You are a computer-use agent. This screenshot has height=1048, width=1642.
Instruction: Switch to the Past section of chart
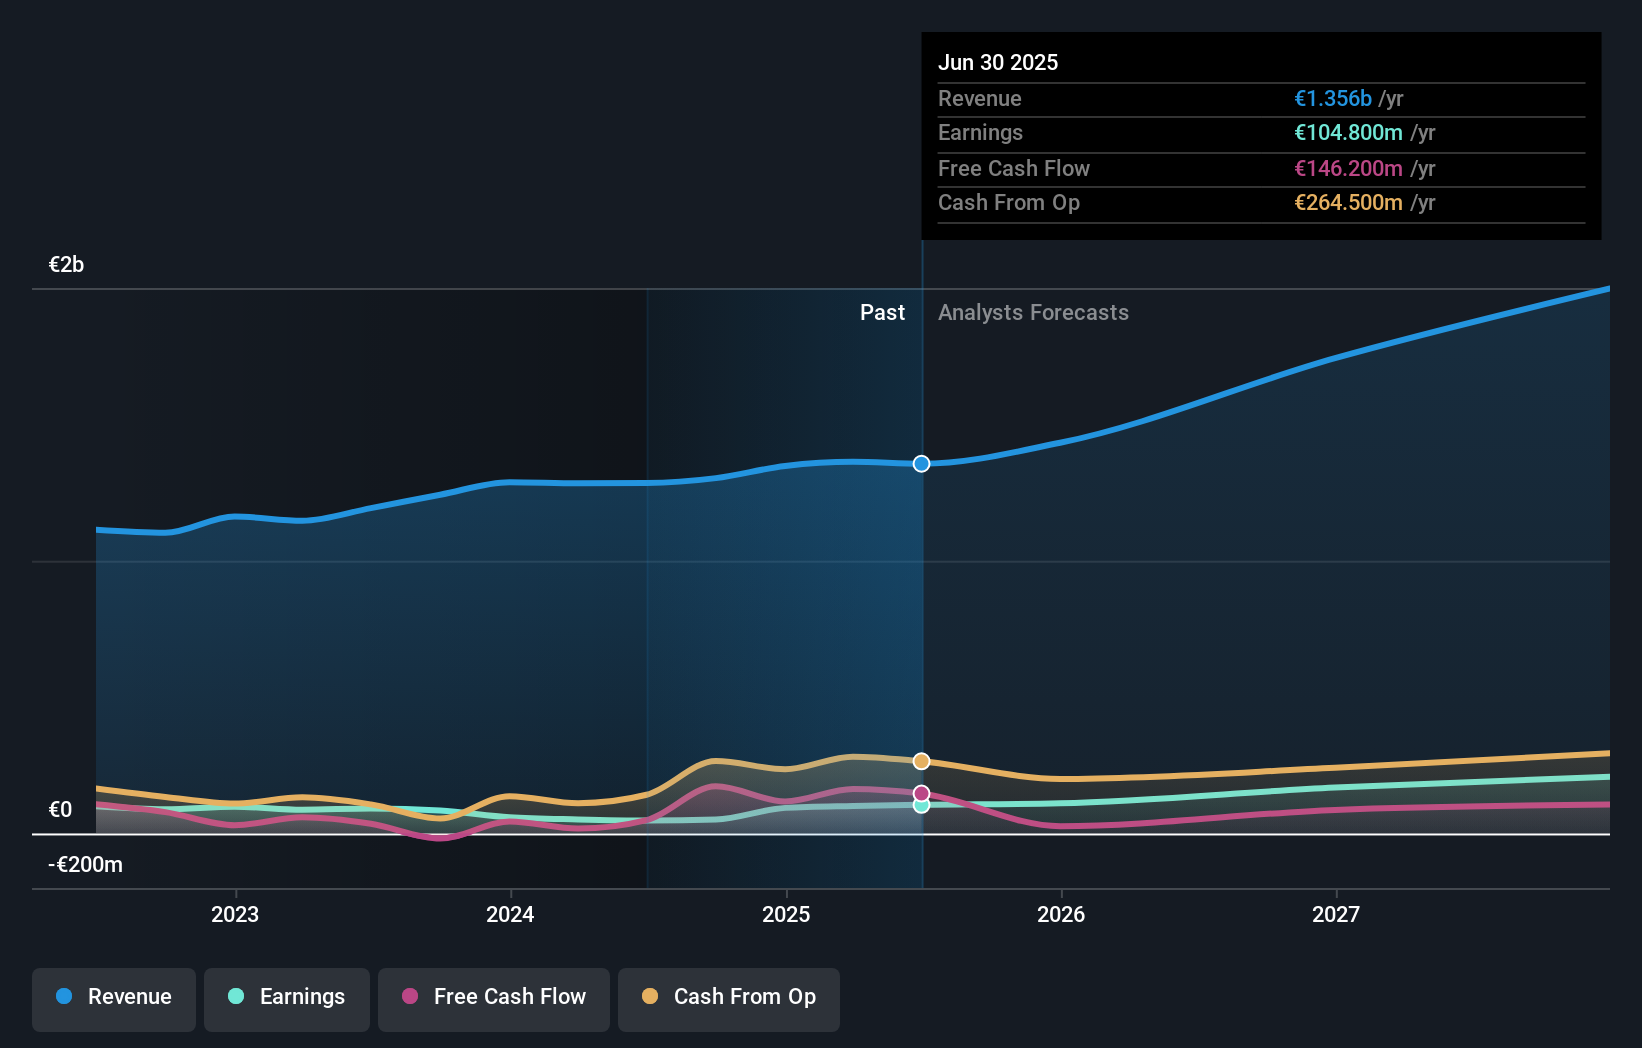[x=882, y=312]
